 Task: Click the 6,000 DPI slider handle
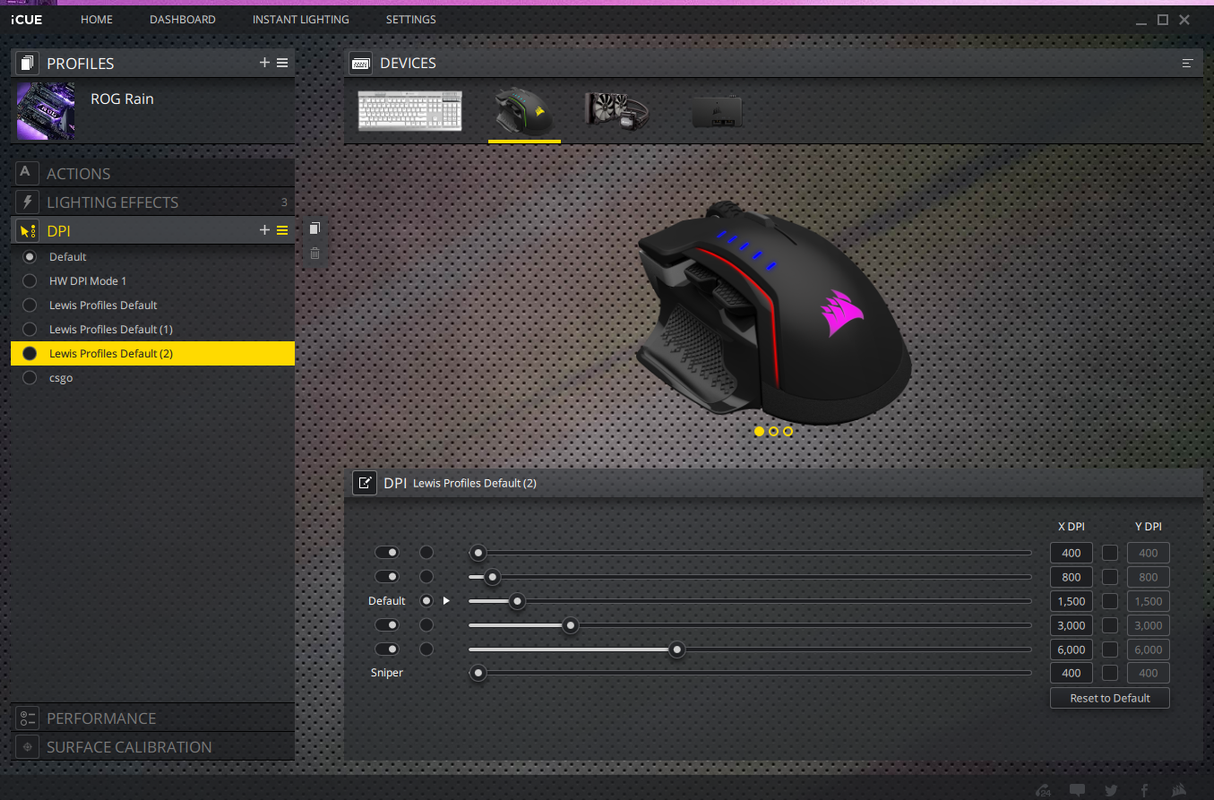(x=677, y=649)
